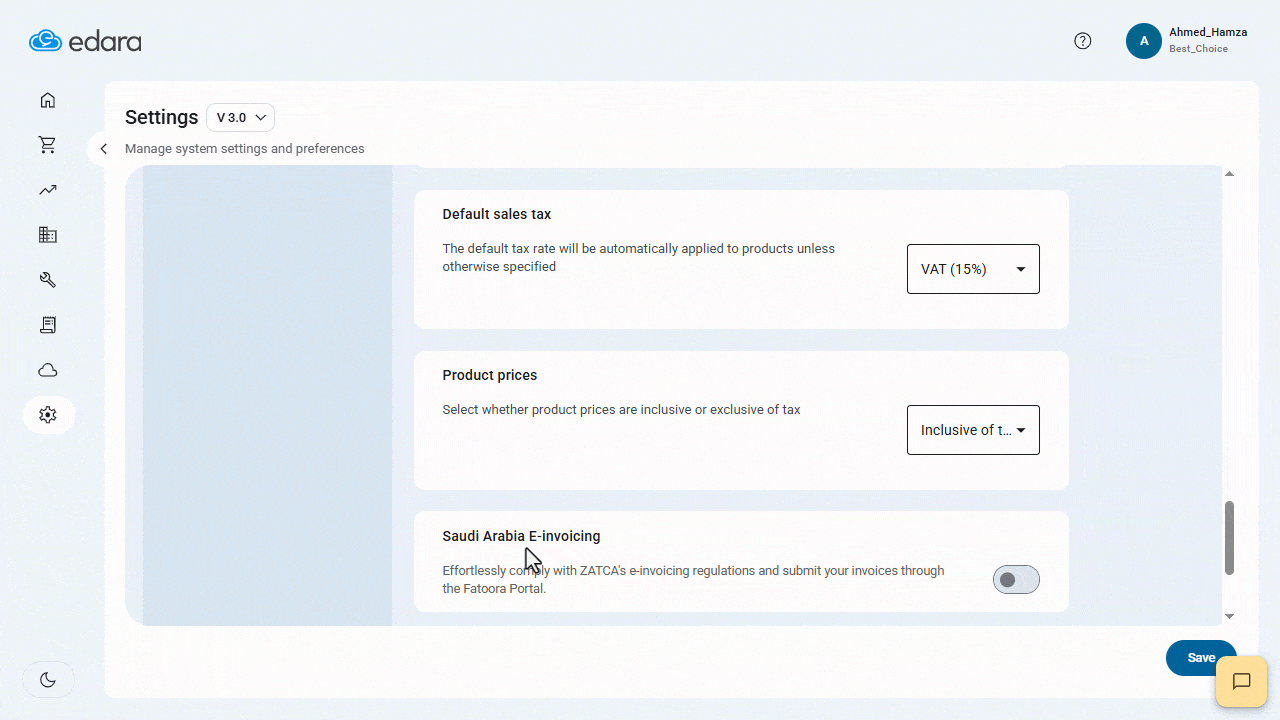This screenshot has width=1280, height=720.
Task: Click the Product prices heading
Action: tap(490, 375)
